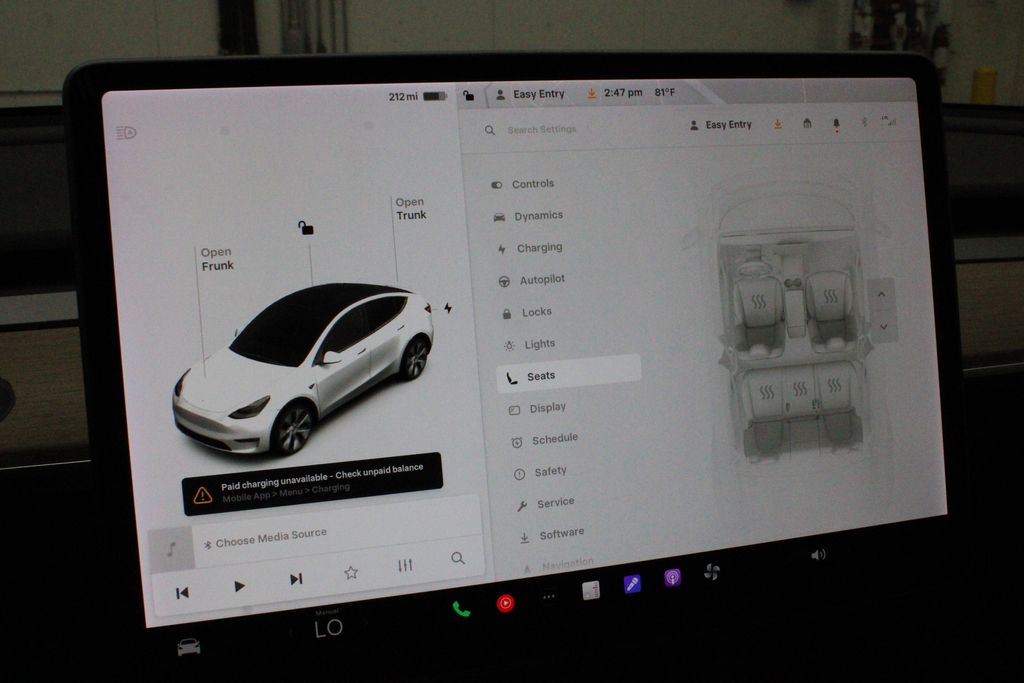Open the Navigation settings menu
1024x683 pixels.
click(x=558, y=564)
